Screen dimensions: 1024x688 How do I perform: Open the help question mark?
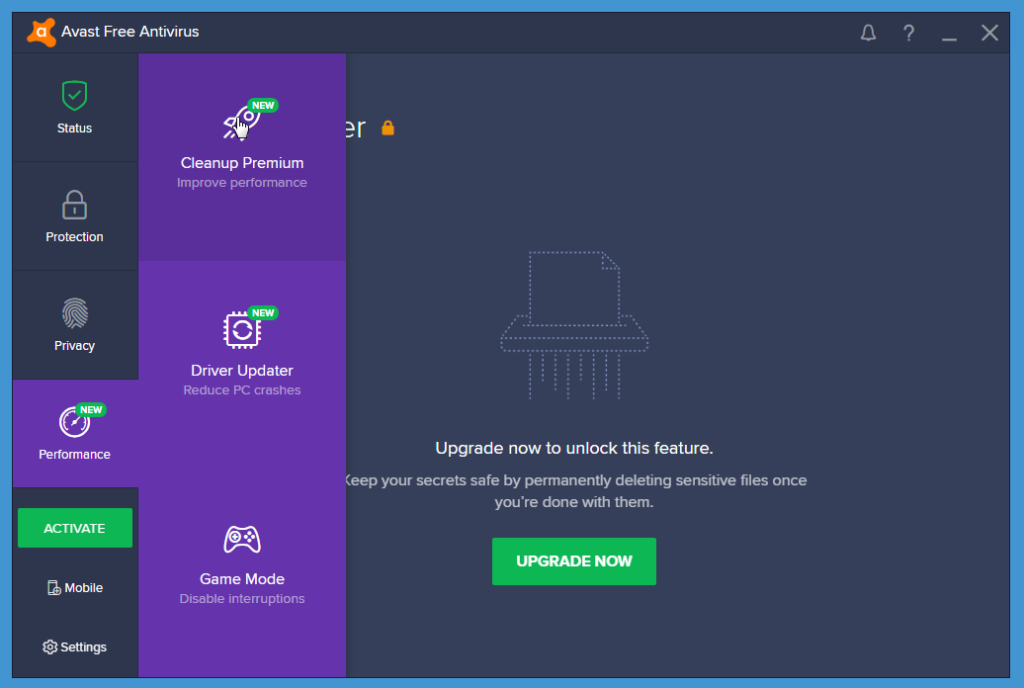click(908, 33)
